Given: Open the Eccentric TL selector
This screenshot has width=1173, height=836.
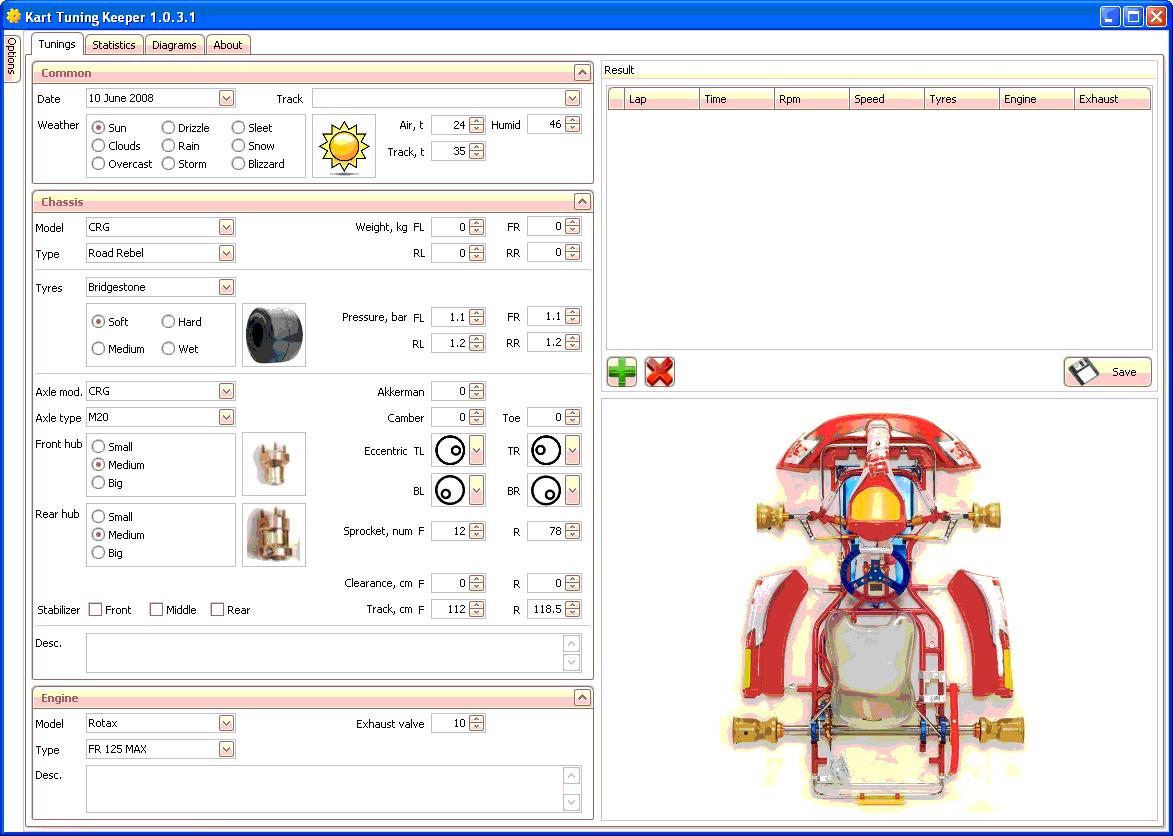Looking at the screenshot, I should point(476,451).
